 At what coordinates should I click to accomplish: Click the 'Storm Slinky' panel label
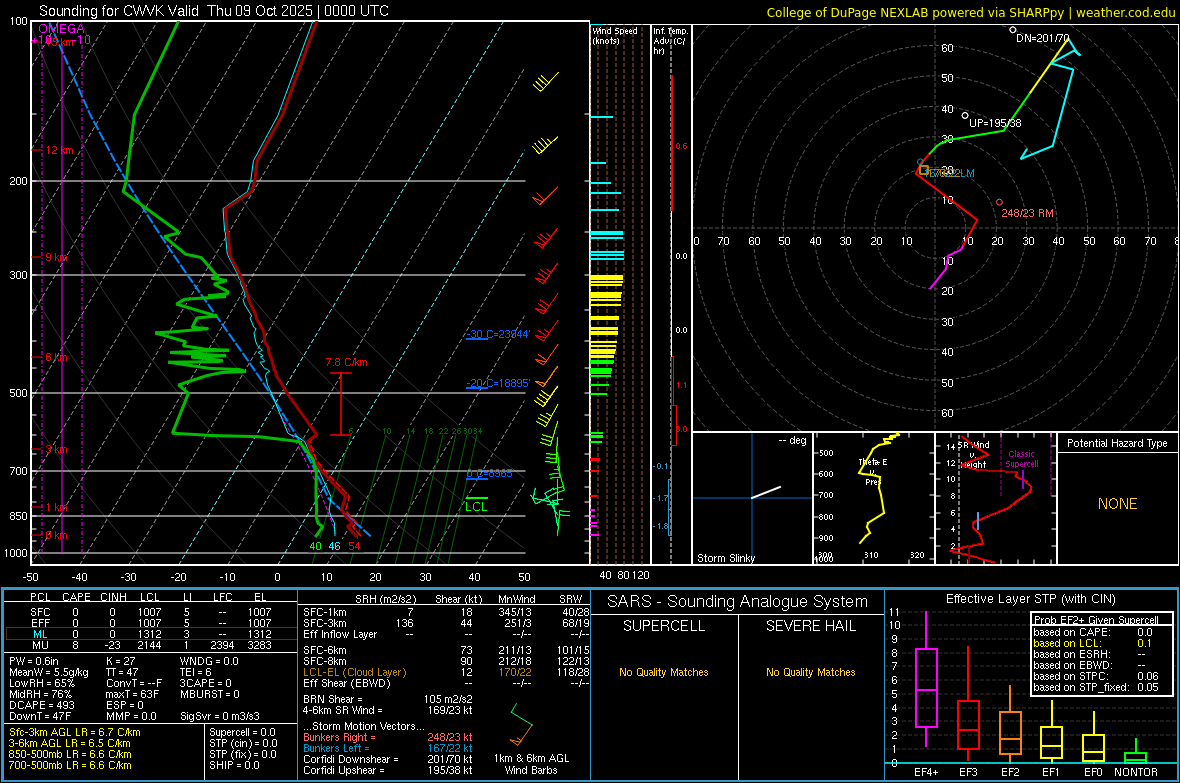(725, 558)
